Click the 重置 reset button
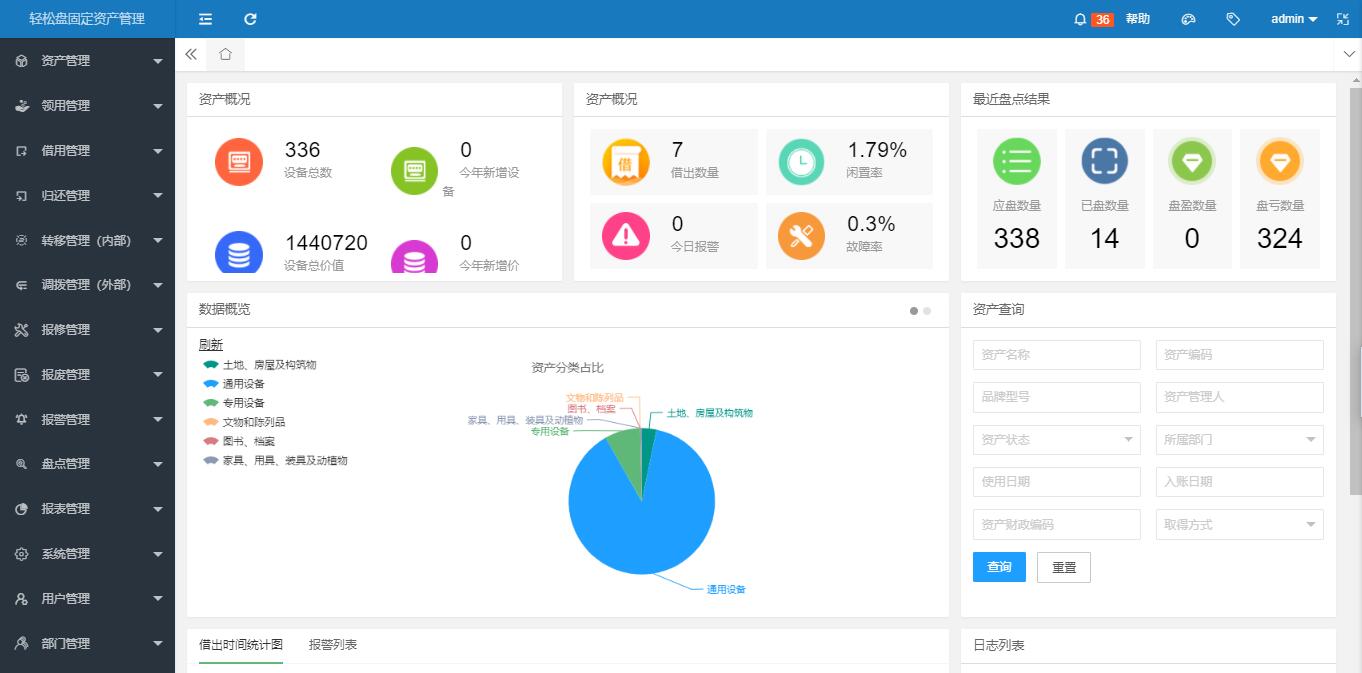The image size is (1362, 673). (x=1063, y=567)
